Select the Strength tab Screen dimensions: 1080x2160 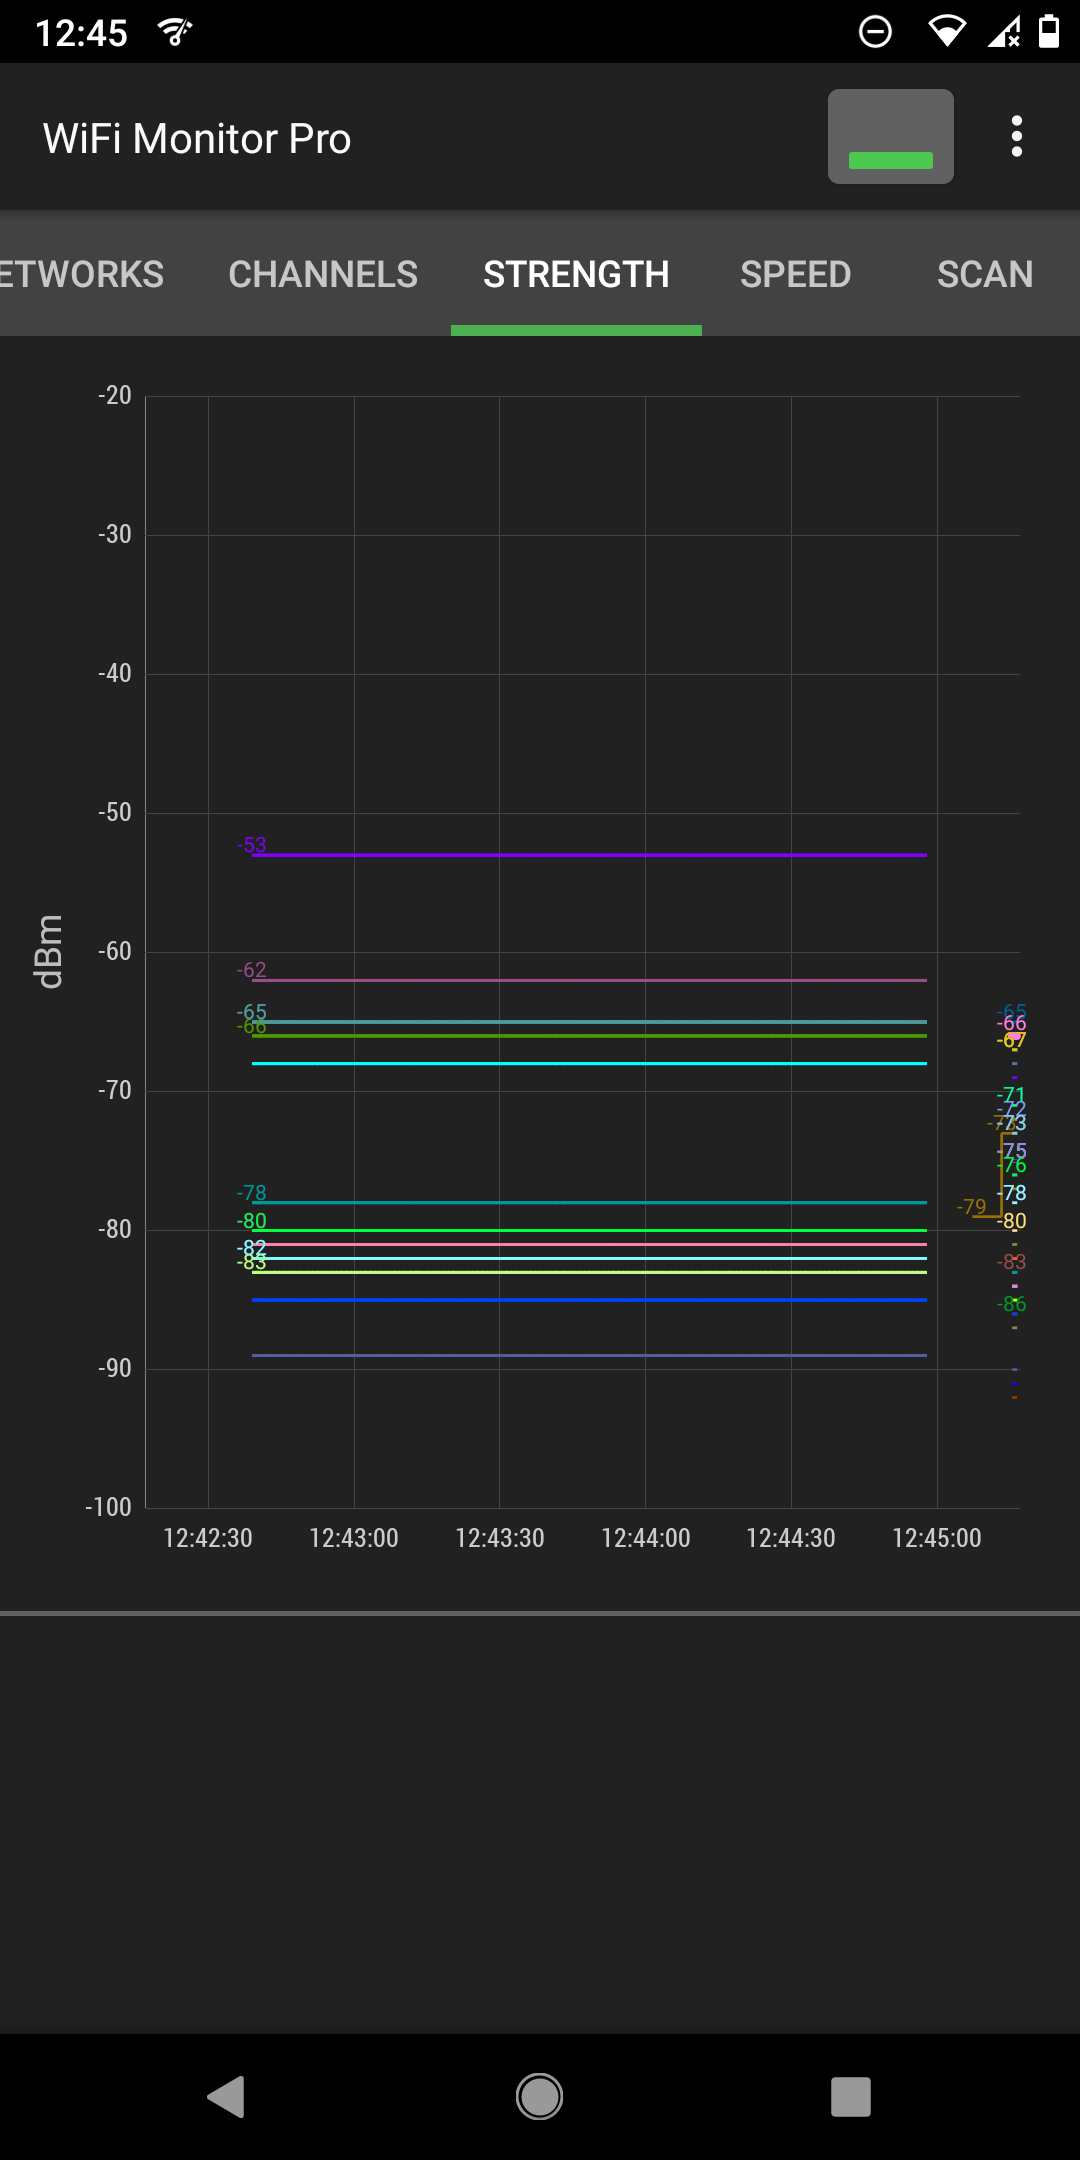[x=576, y=274]
